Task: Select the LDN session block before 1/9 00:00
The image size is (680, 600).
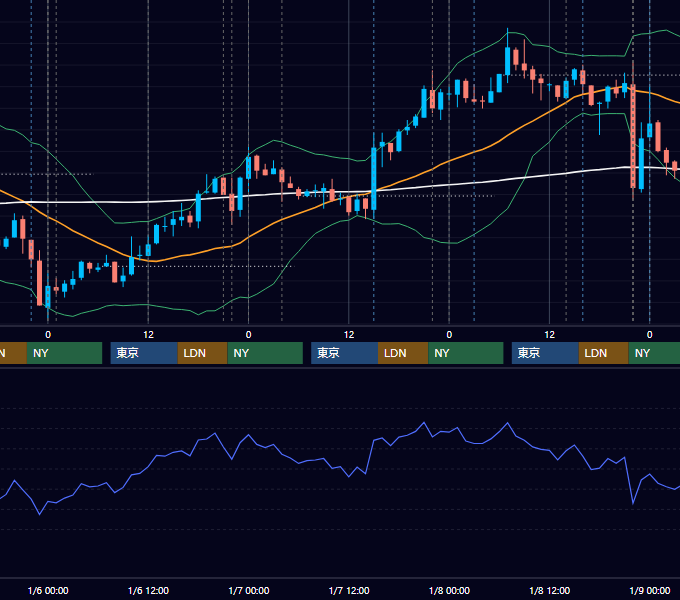Action: tap(603, 353)
